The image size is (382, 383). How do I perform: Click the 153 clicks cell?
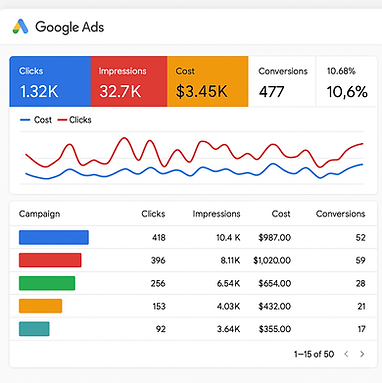point(159,306)
